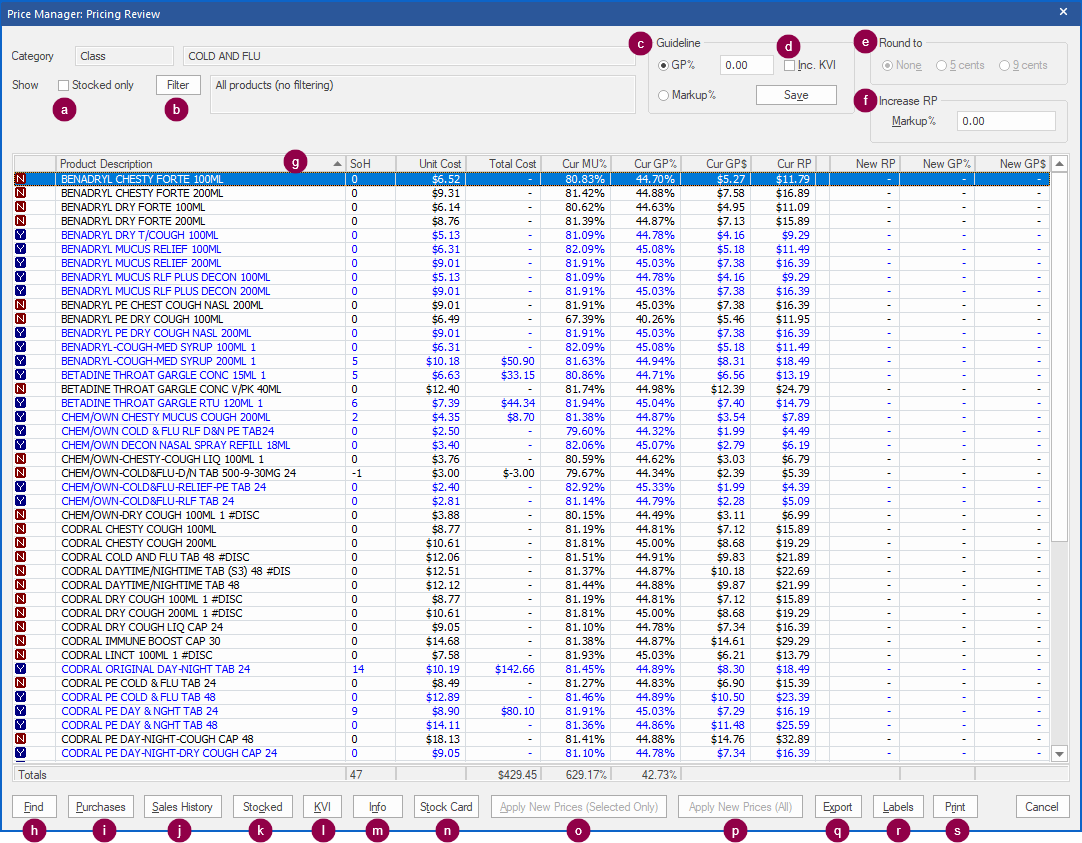Click the Guideline GP% value field
The width and height of the screenshot is (1082, 843).
click(x=747, y=66)
